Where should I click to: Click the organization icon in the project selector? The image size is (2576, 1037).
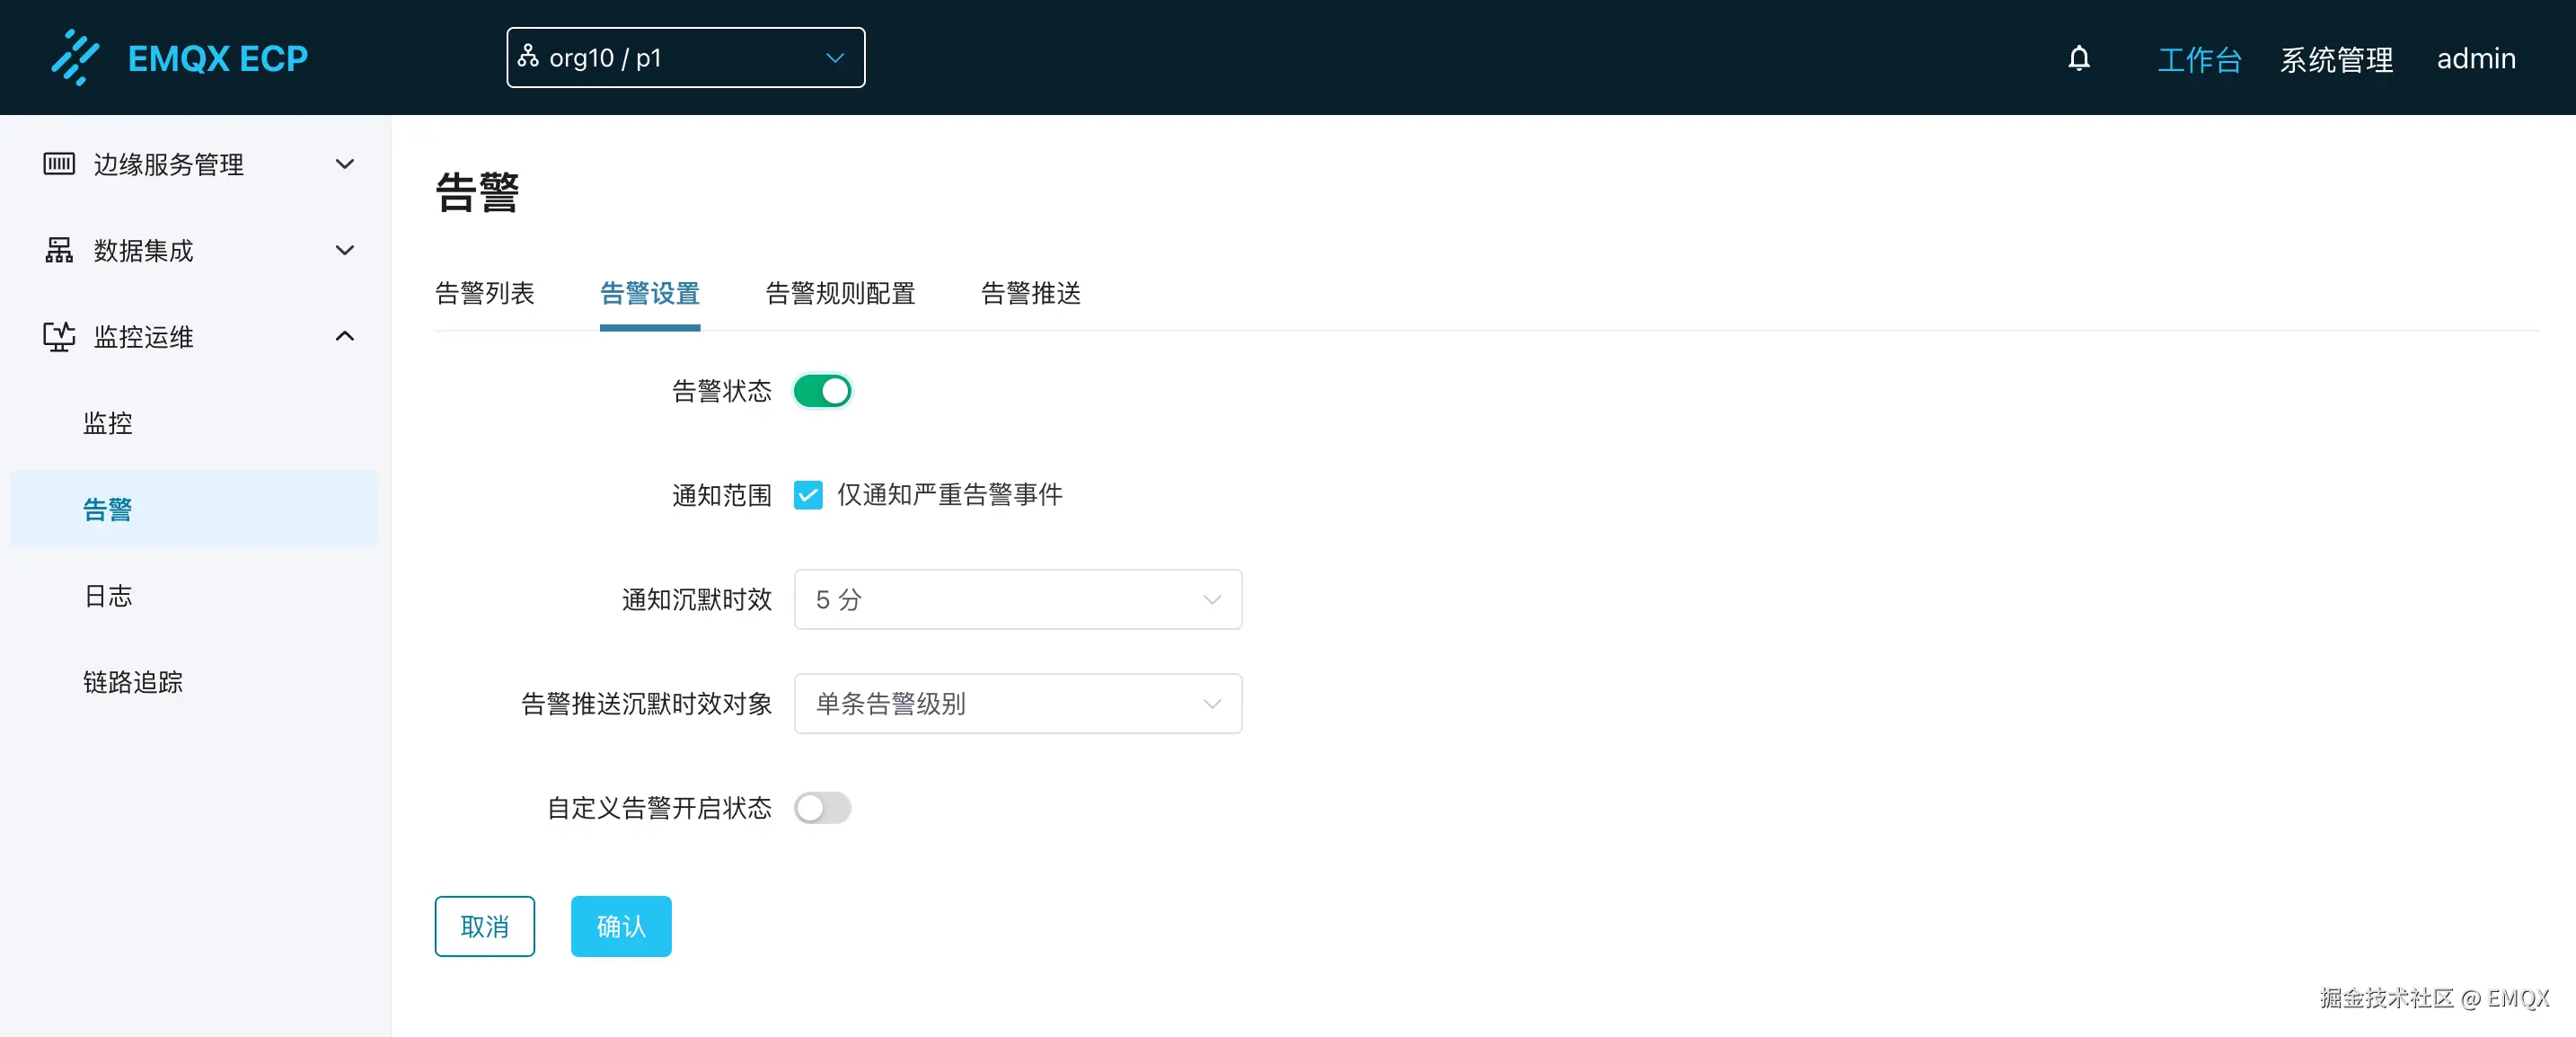click(528, 57)
